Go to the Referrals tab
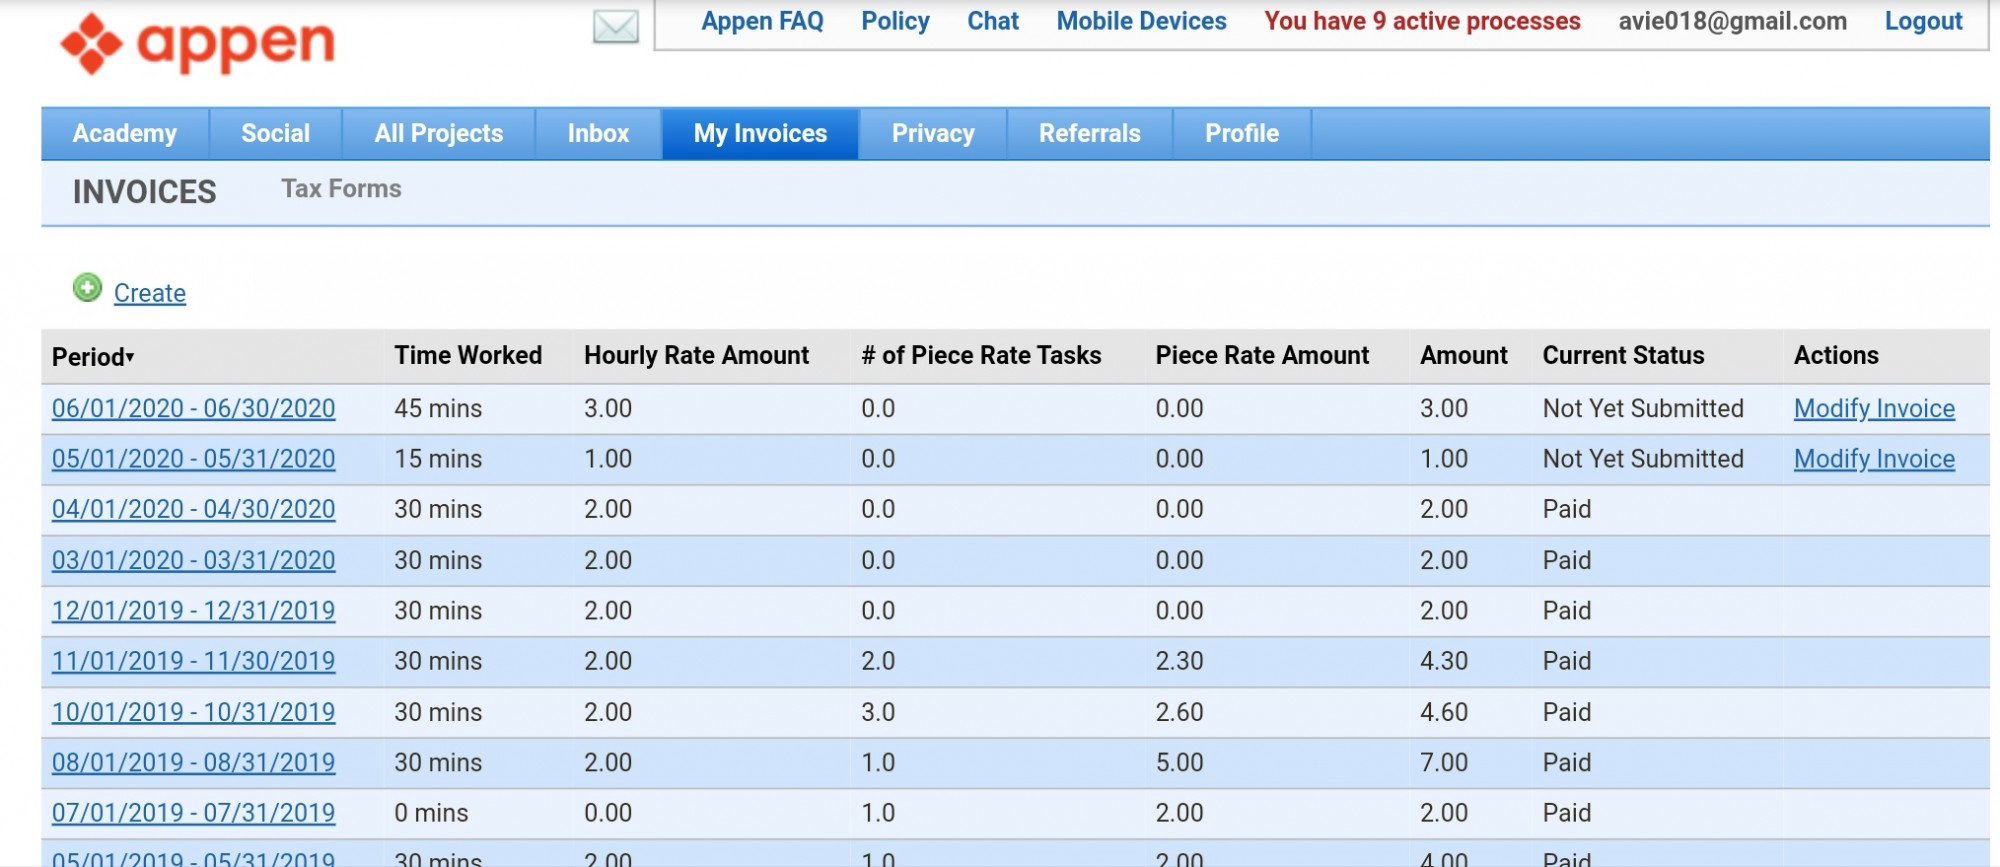This screenshot has height=867, width=2000. tap(1090, 133)
